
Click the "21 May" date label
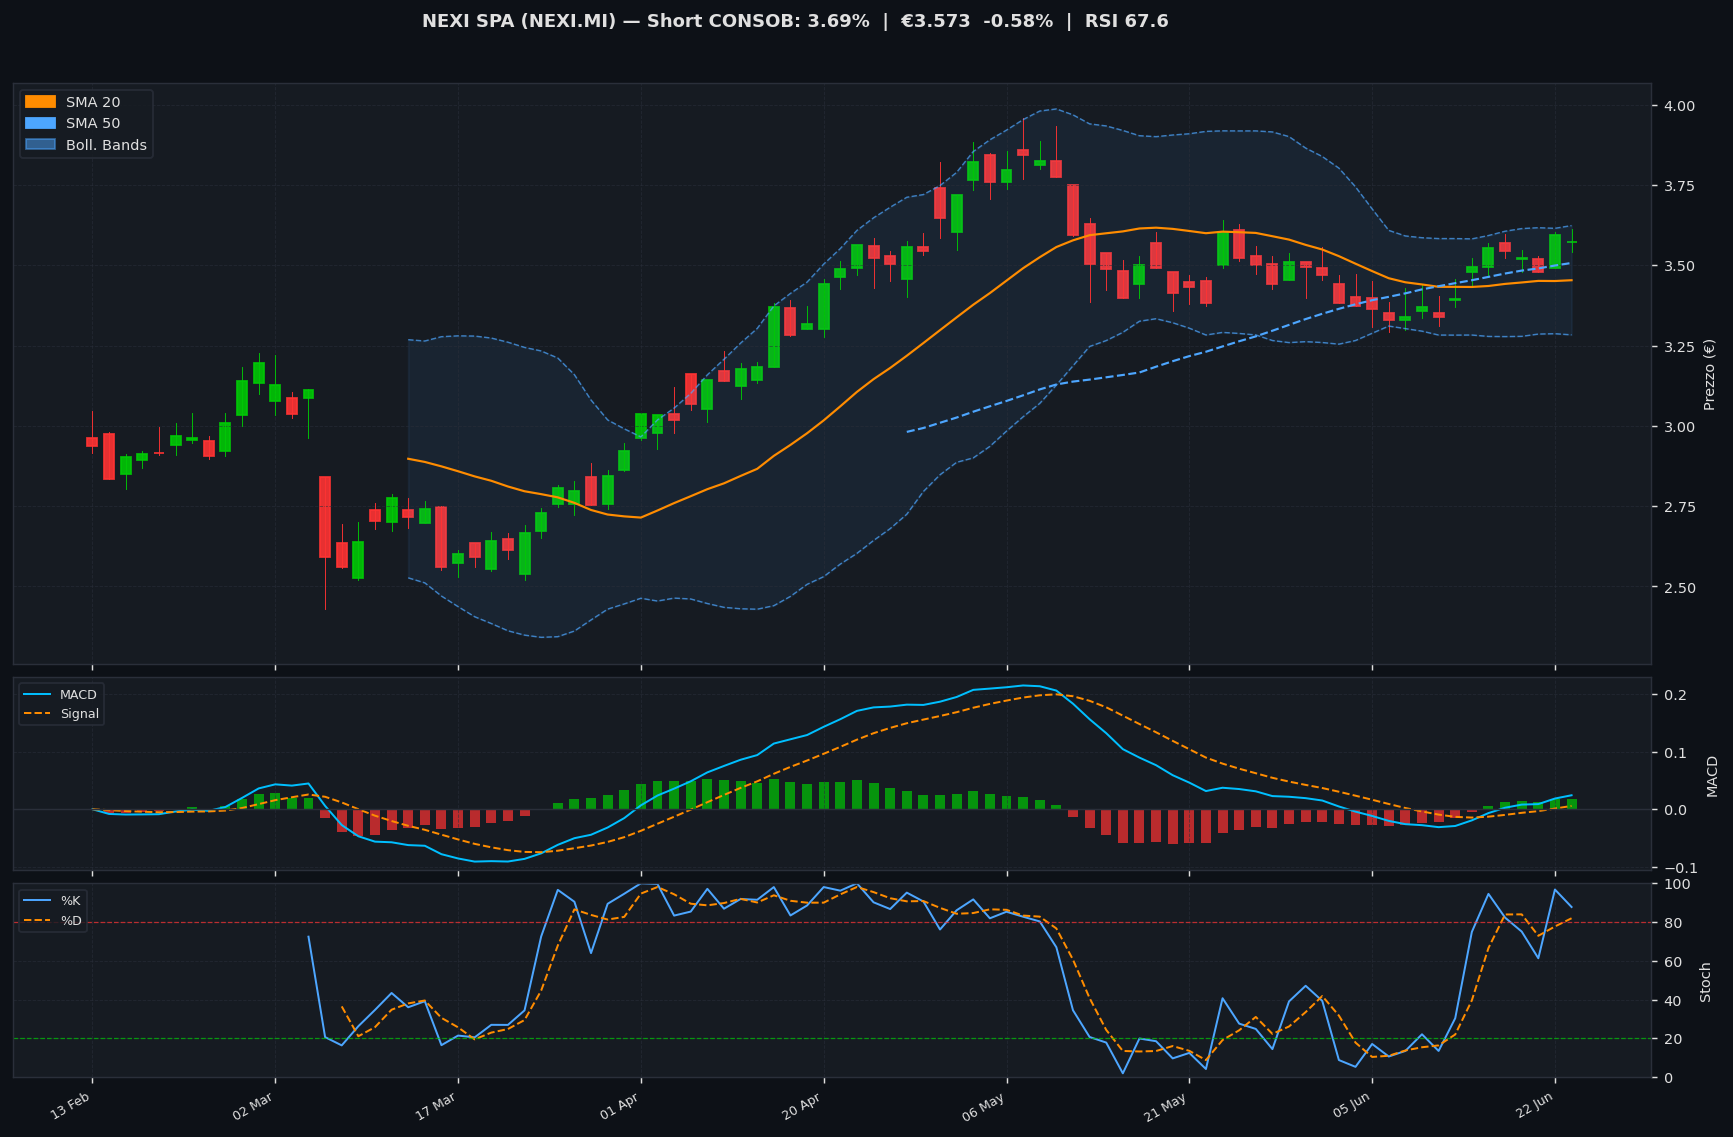[1167, 1106]
